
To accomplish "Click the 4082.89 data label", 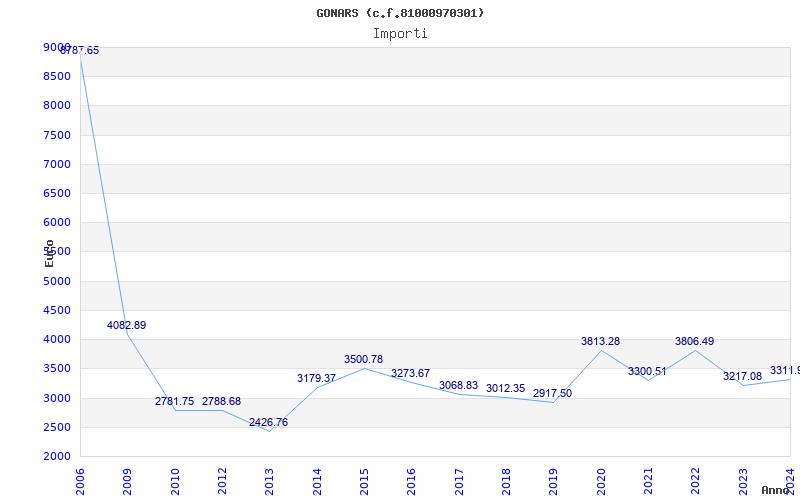I will coord(127,326).
